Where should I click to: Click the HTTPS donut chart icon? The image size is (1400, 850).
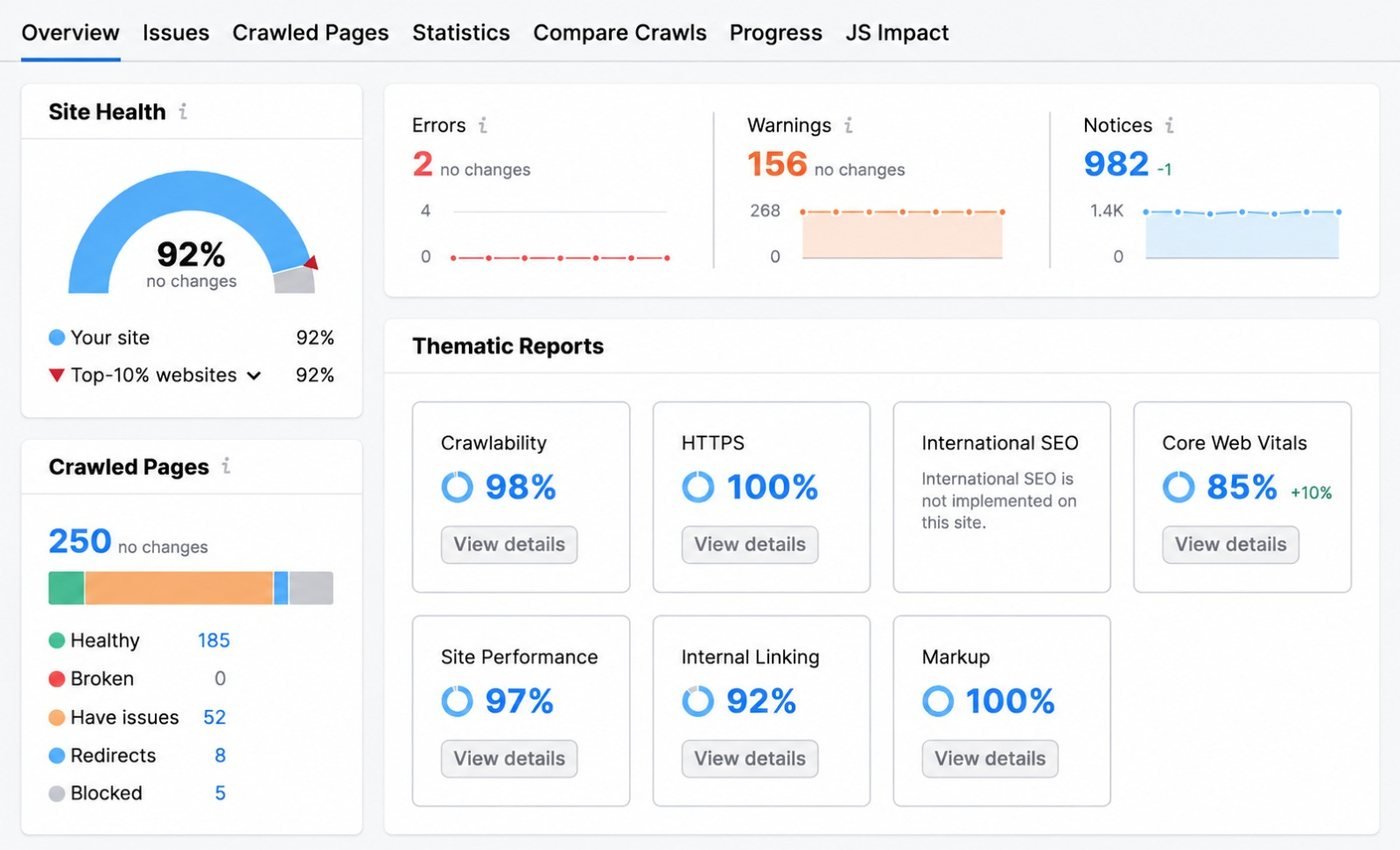[698, 487]
